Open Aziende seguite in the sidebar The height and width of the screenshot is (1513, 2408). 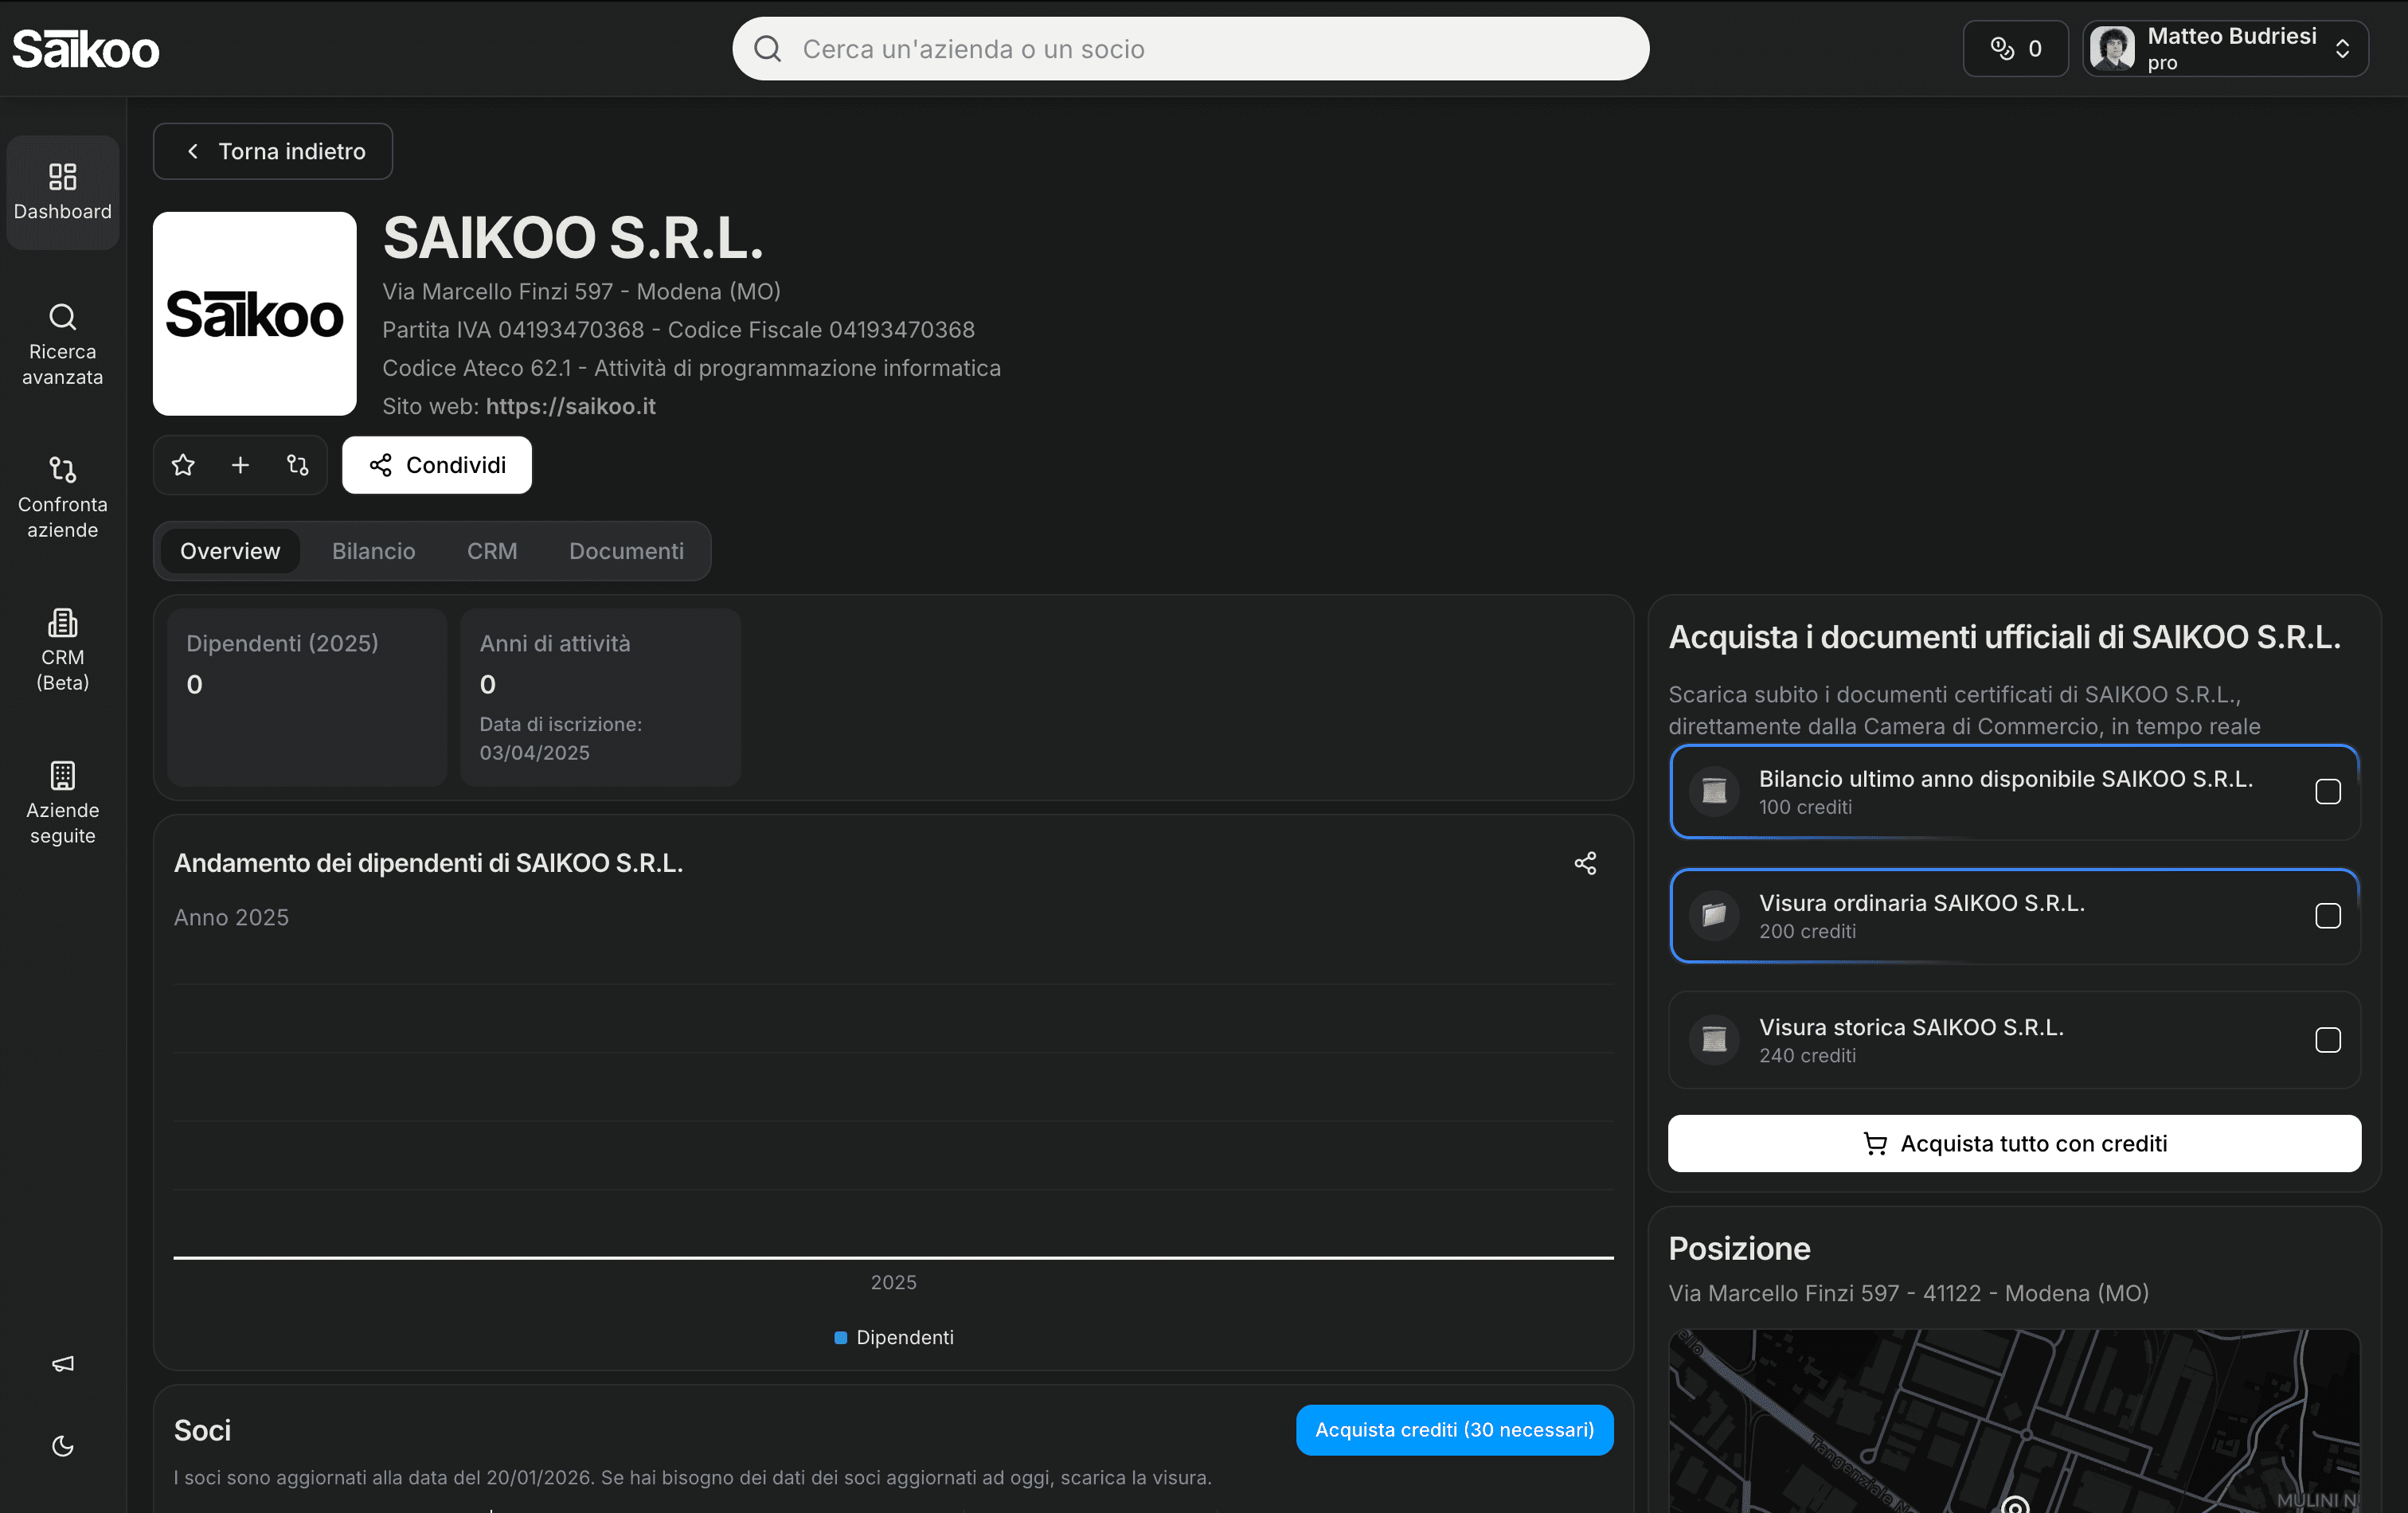(x=63, y=804)
